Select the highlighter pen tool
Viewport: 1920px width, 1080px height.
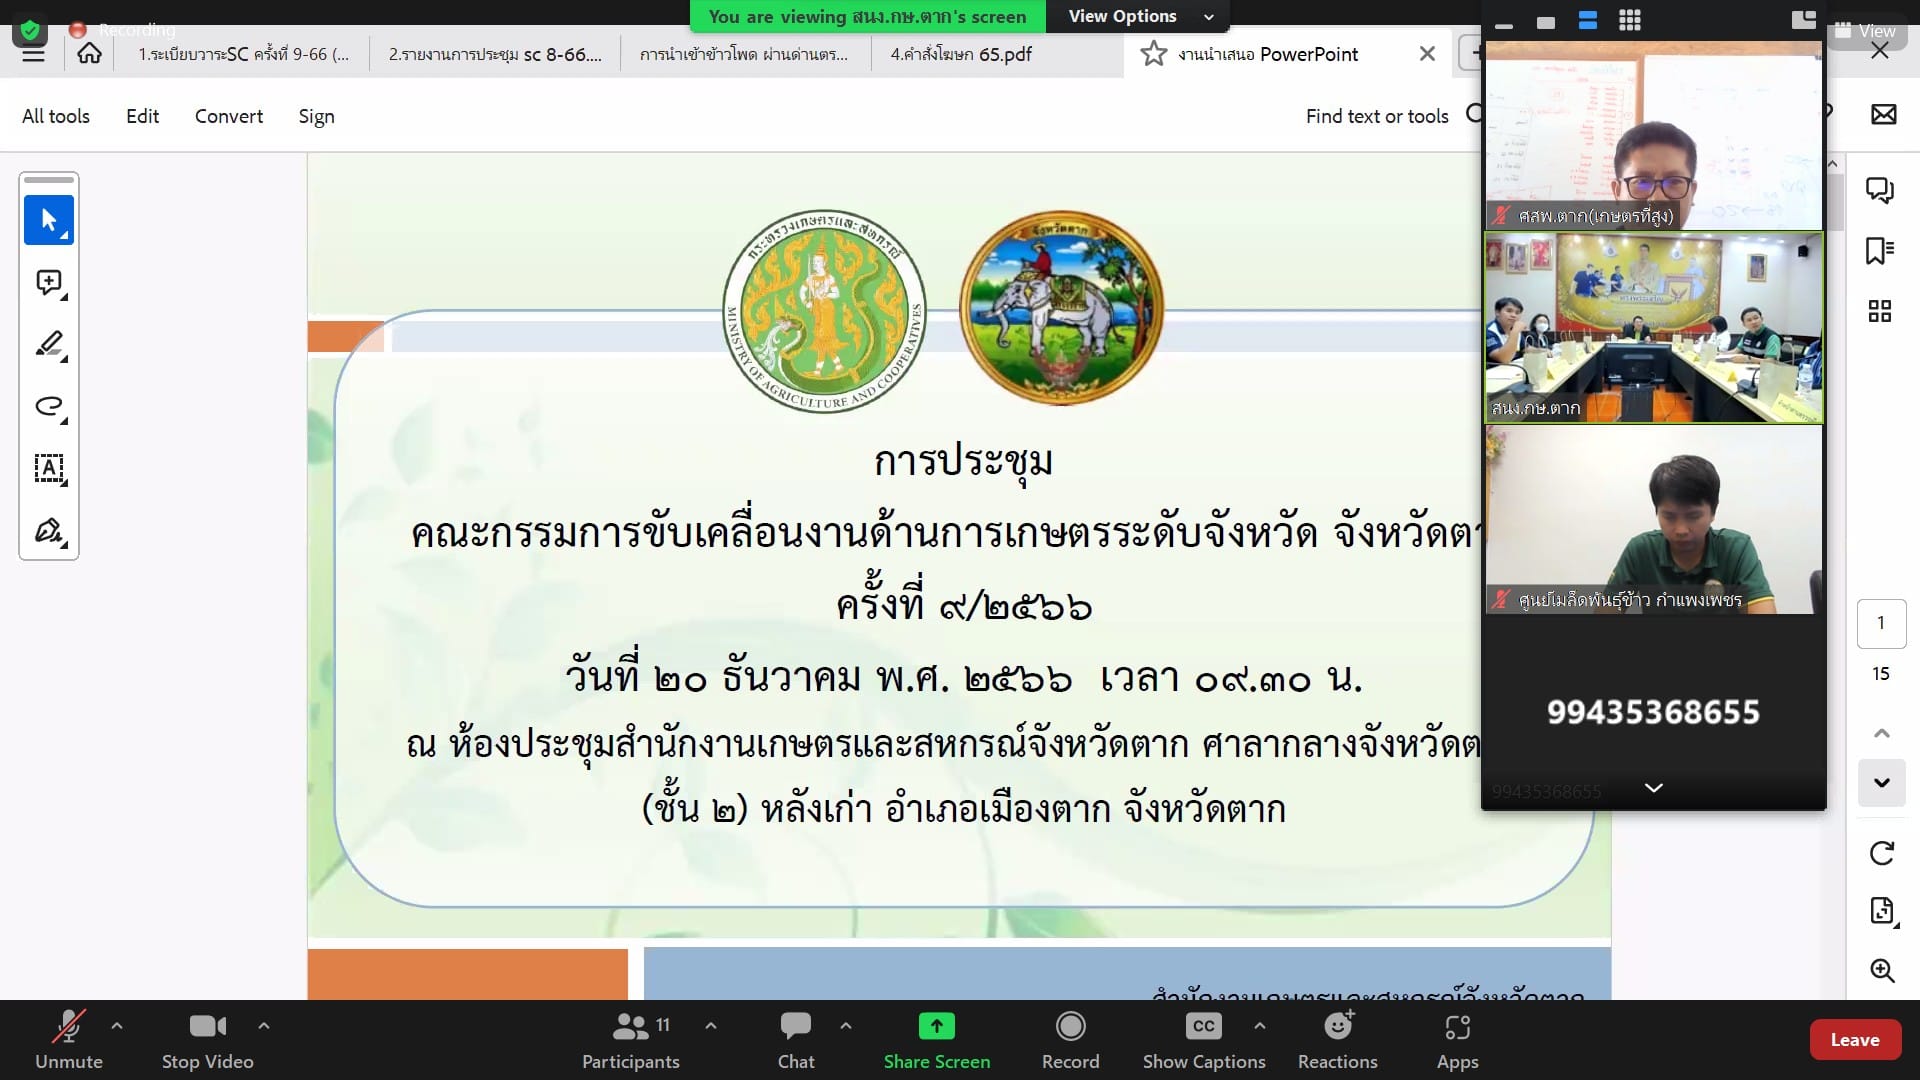click(48, 345)
